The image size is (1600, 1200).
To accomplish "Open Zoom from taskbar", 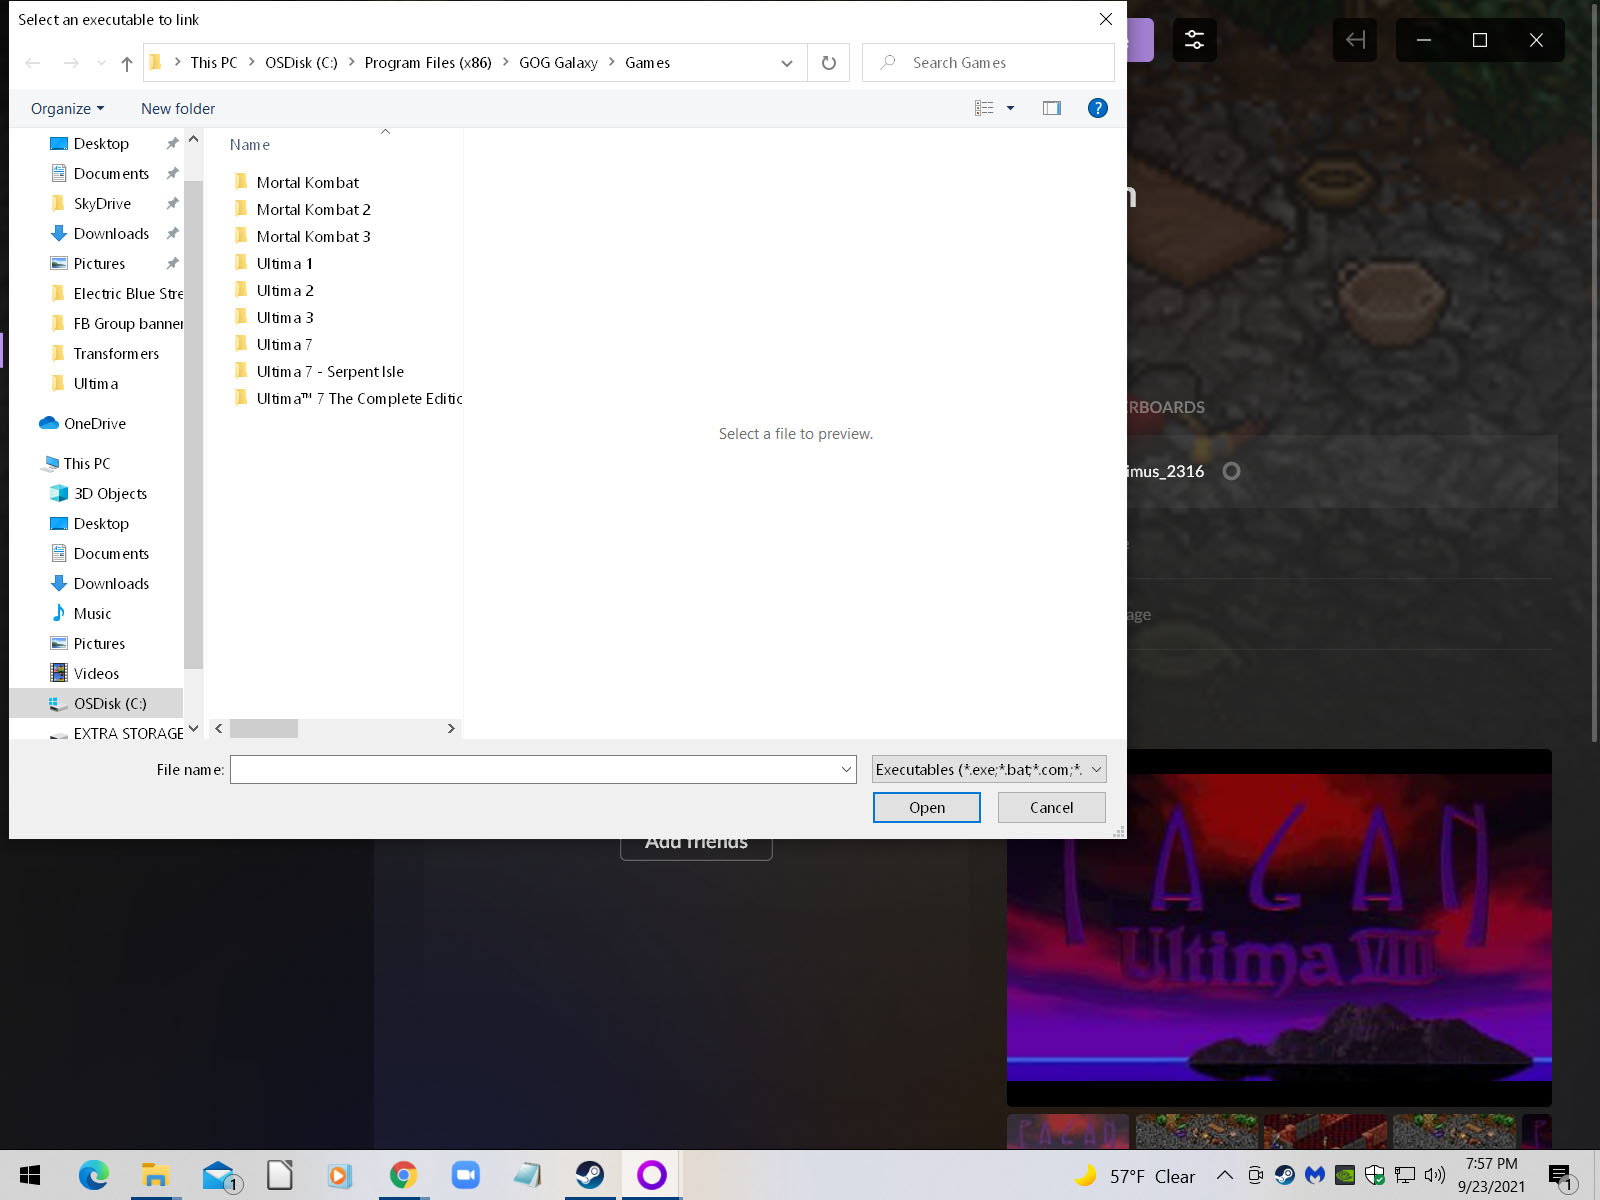I will point(465,1175).
